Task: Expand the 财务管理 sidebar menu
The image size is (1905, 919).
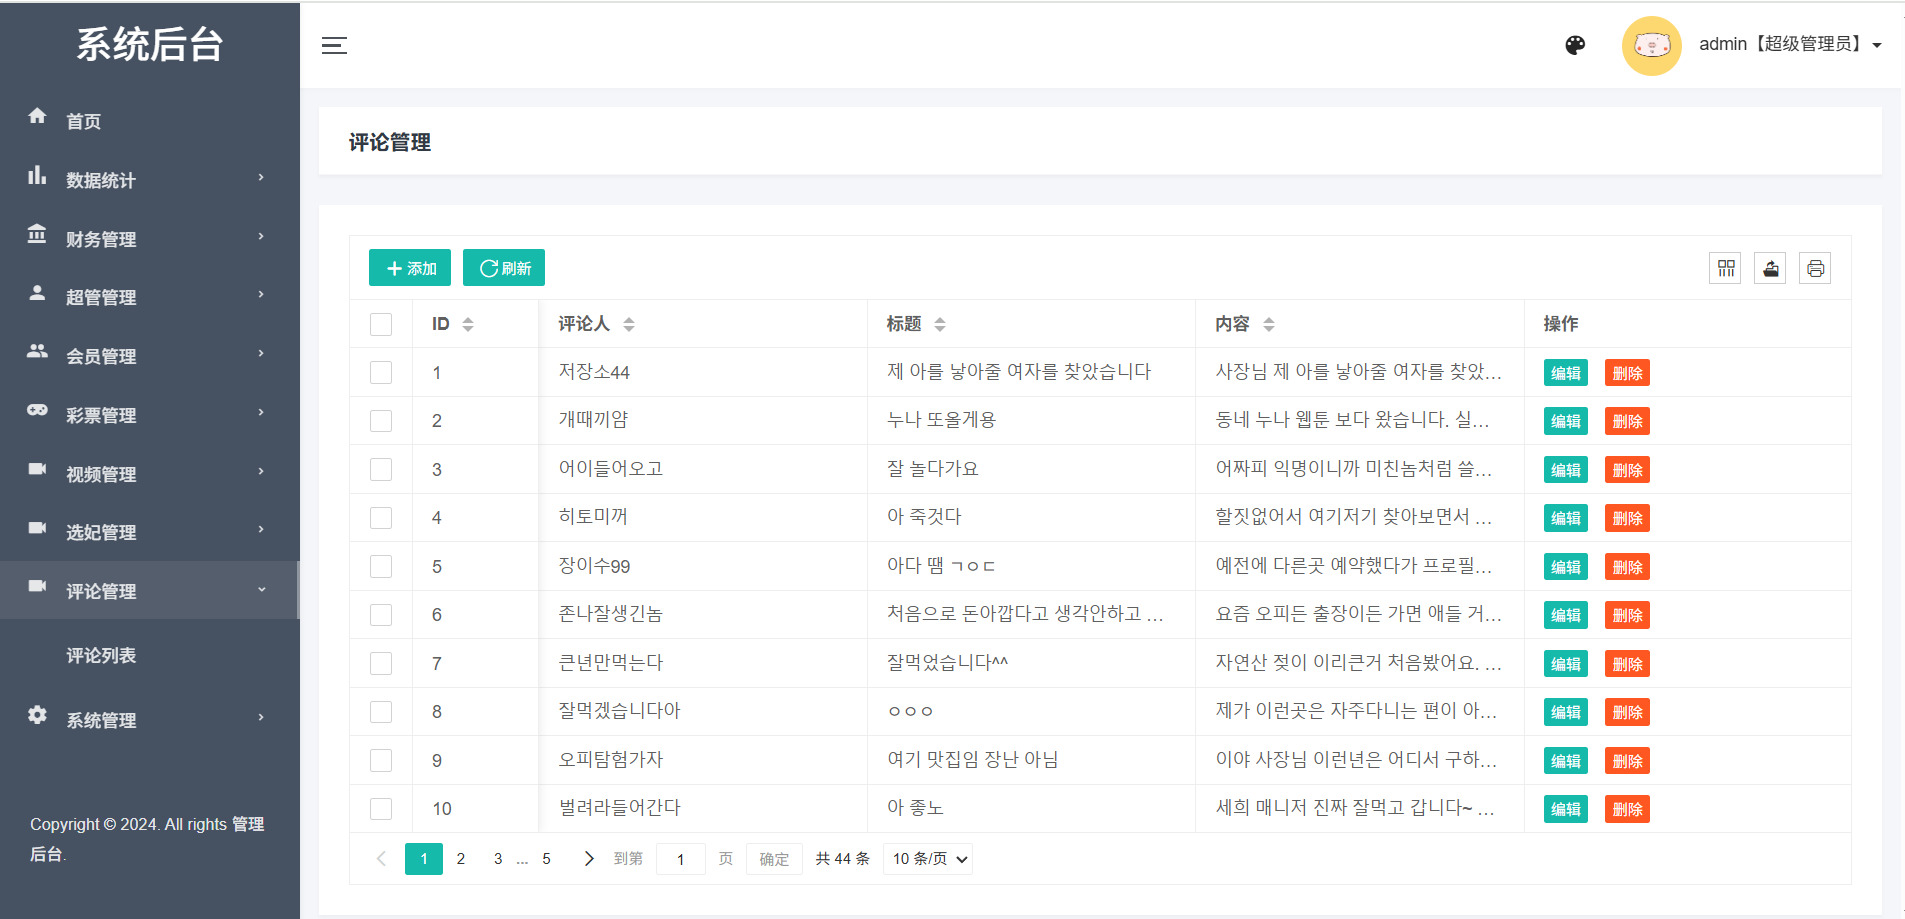Action: (x=148, y=239)
